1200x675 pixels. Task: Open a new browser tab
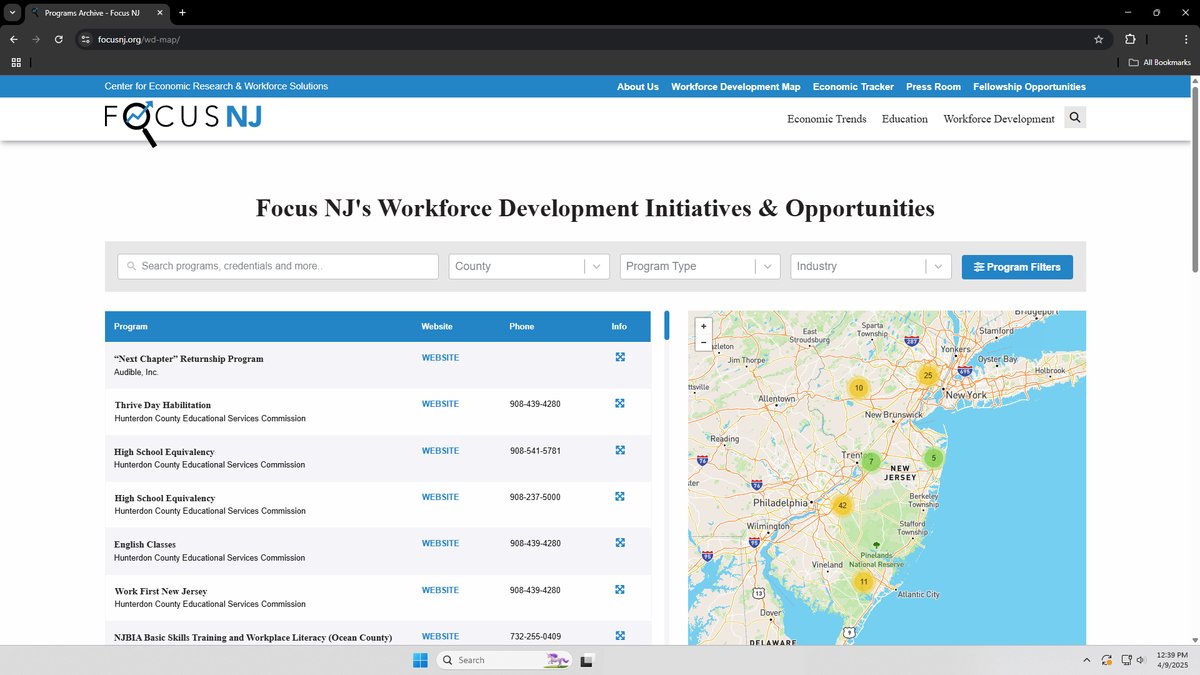tap(182, 12)
